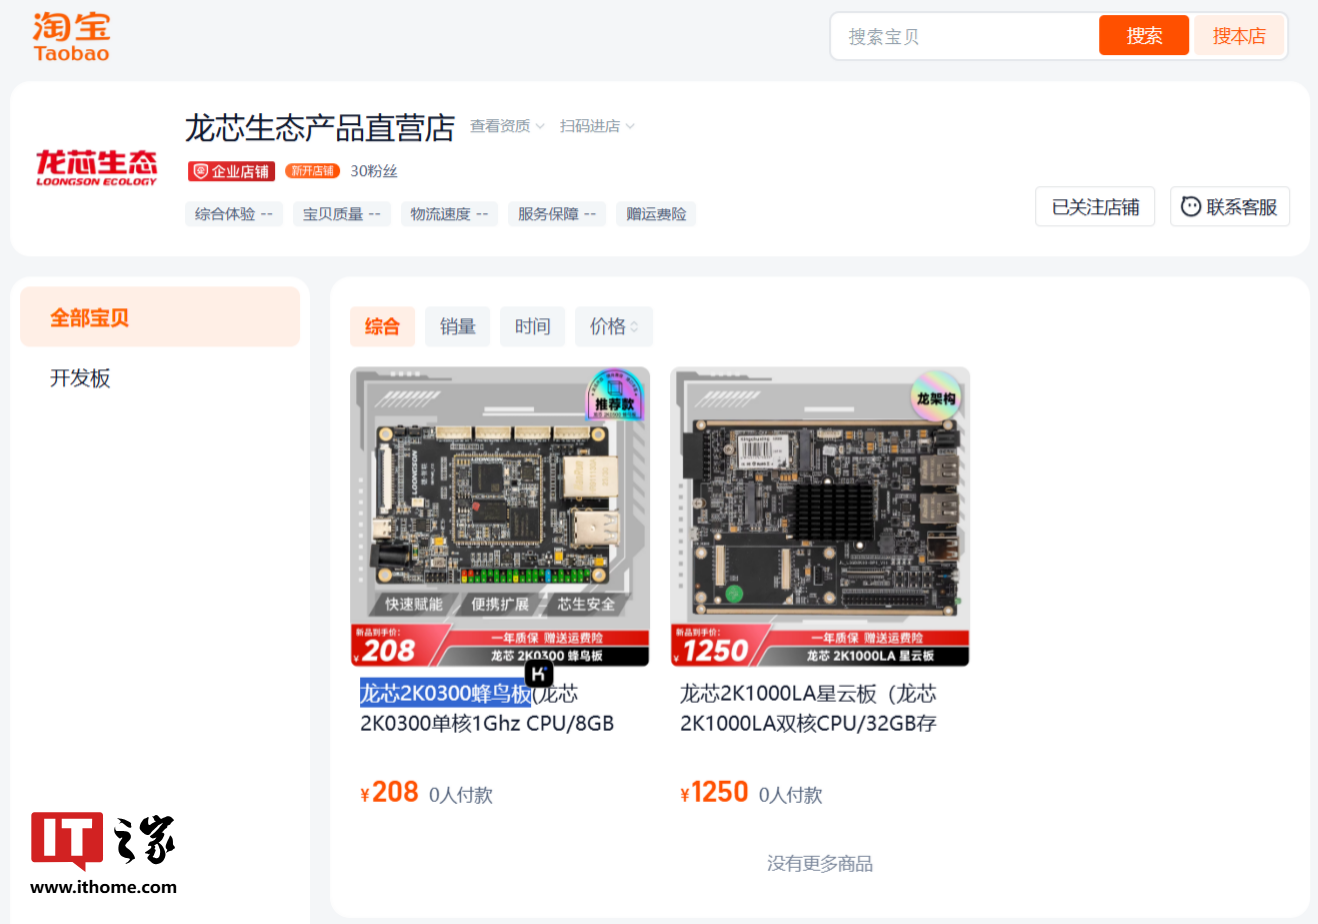Open the 龙芯2K1000LA星云板 title link
Viewport: 1318px width, 924px height.
click(808, 708)
